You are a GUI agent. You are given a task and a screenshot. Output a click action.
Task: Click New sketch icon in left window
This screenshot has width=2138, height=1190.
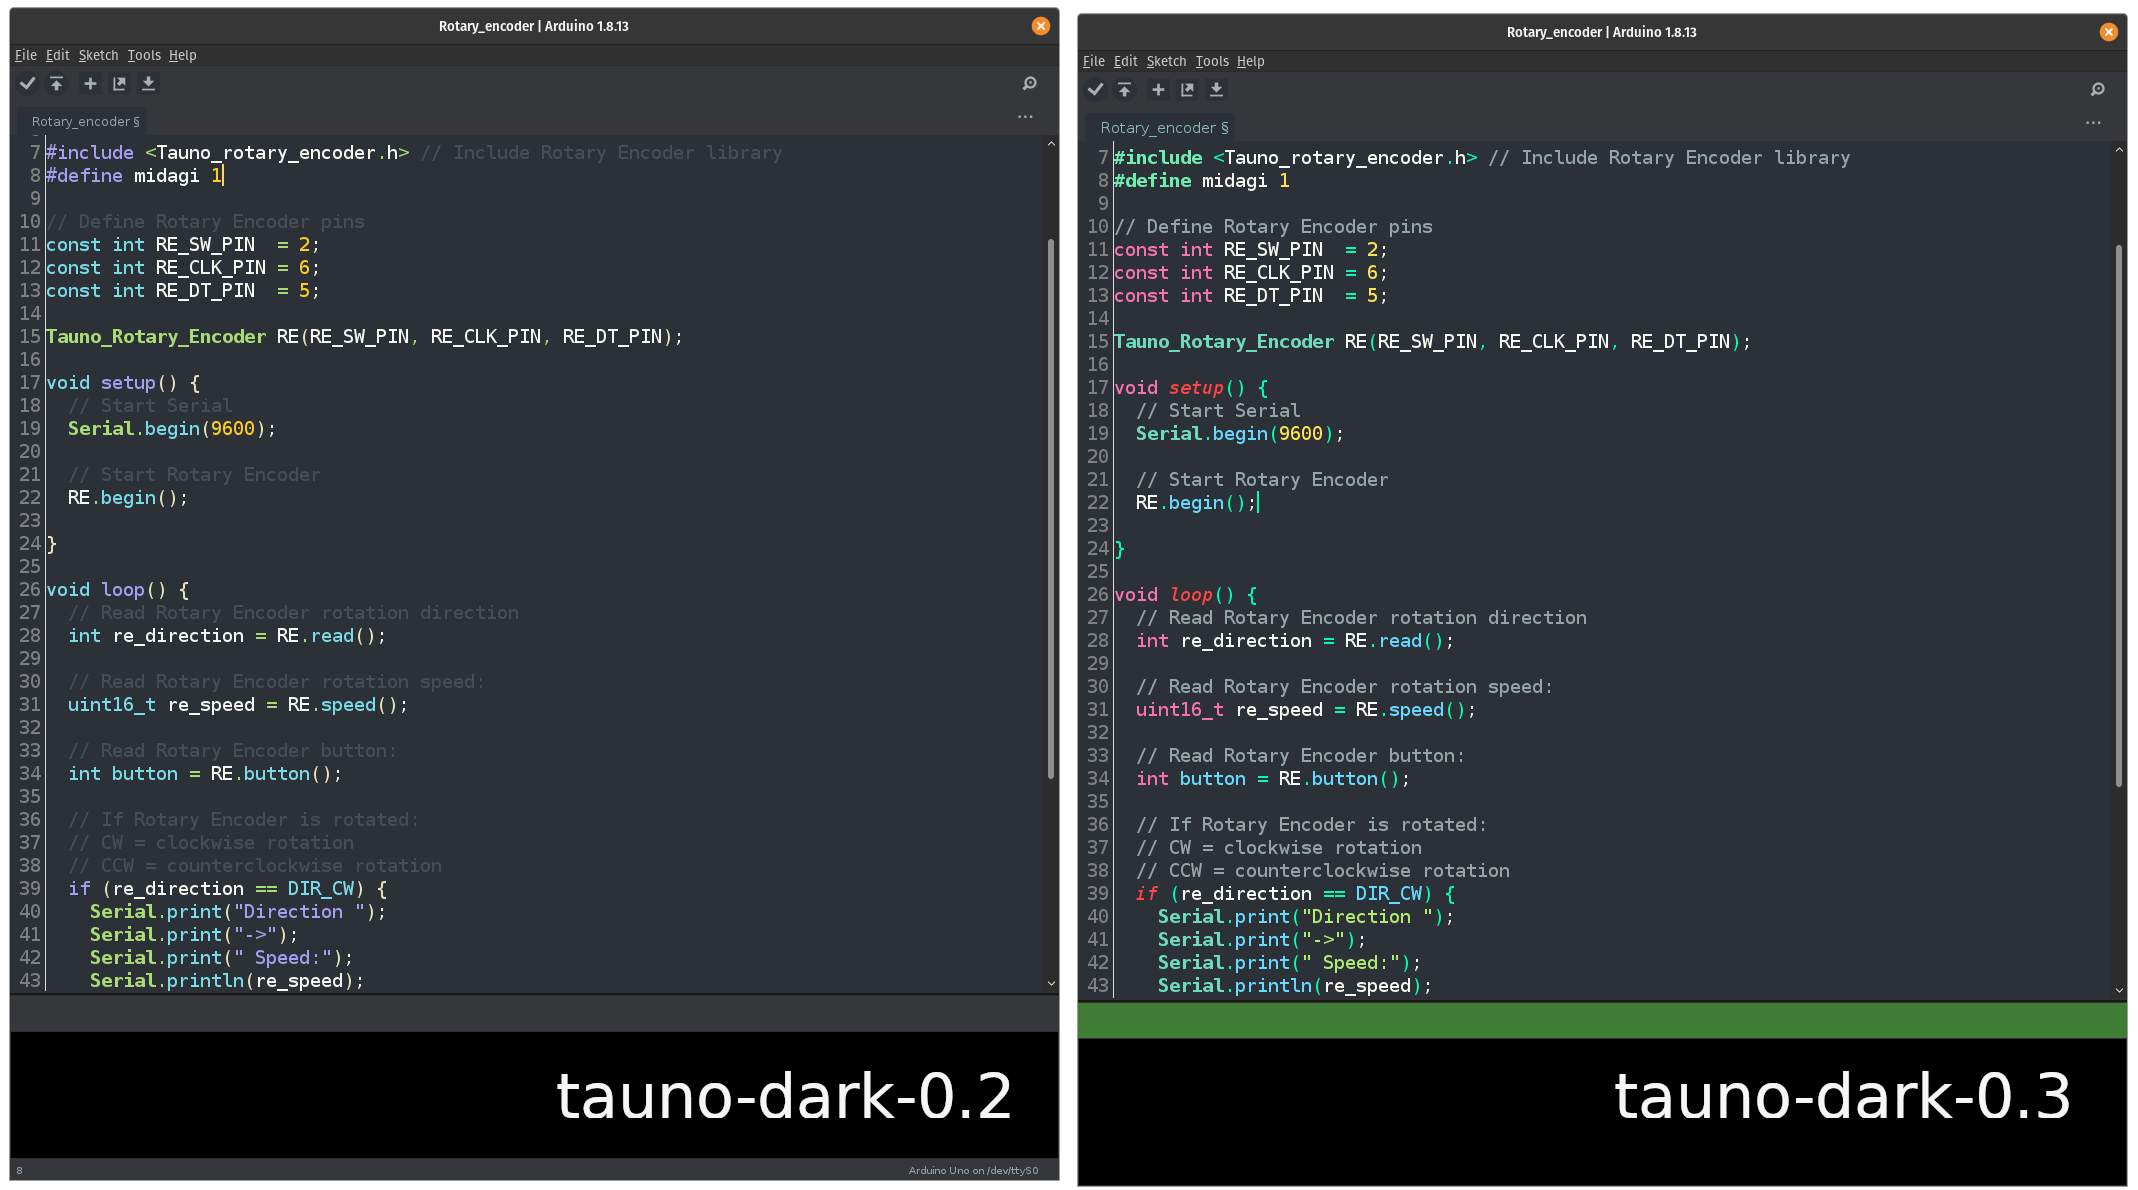90,84
